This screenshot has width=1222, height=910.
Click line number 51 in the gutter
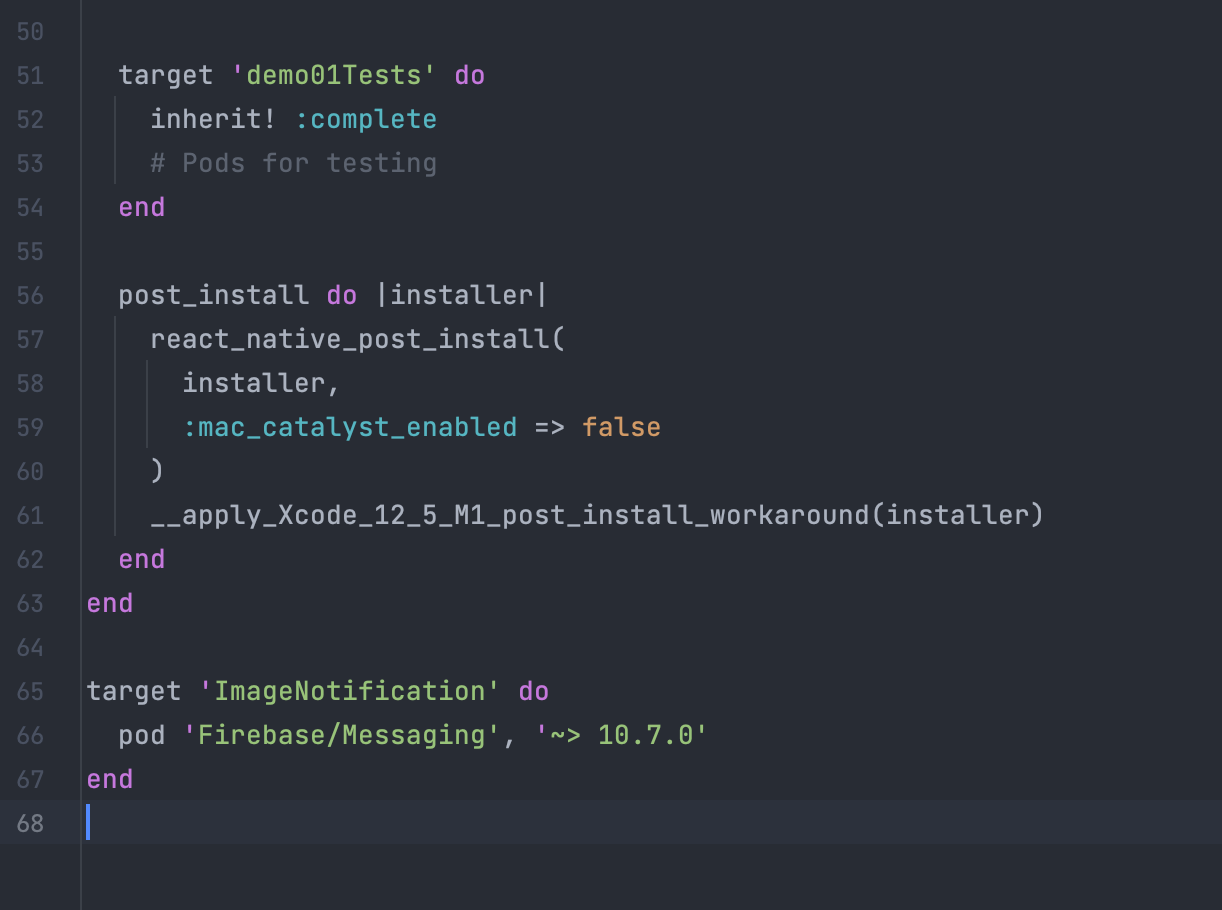[x=30, y=76]
